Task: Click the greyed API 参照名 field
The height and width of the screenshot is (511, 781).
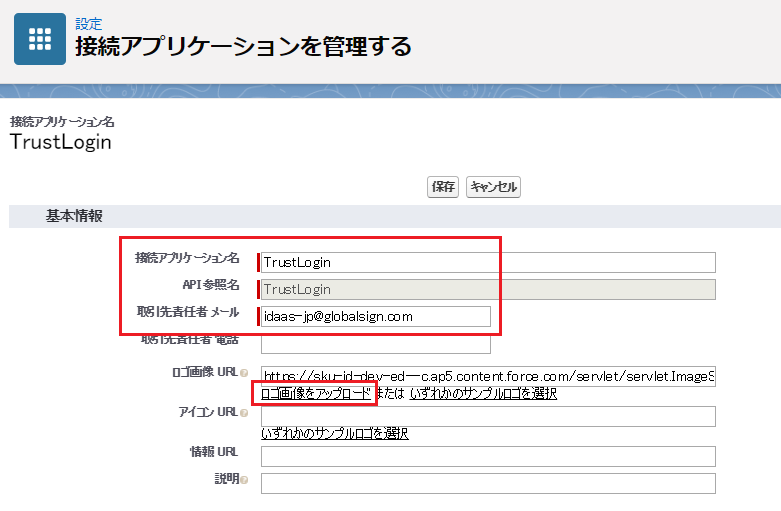Action: coord(488,289)
